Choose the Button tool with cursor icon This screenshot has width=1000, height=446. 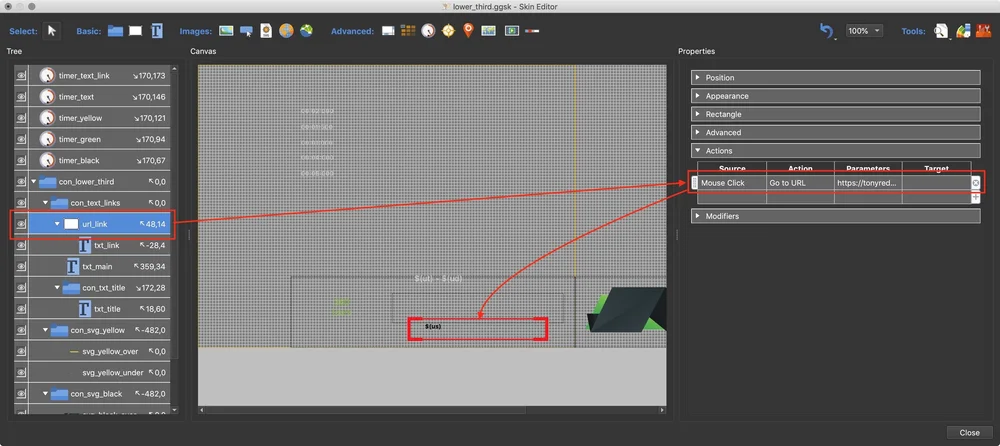click(246, 31)
